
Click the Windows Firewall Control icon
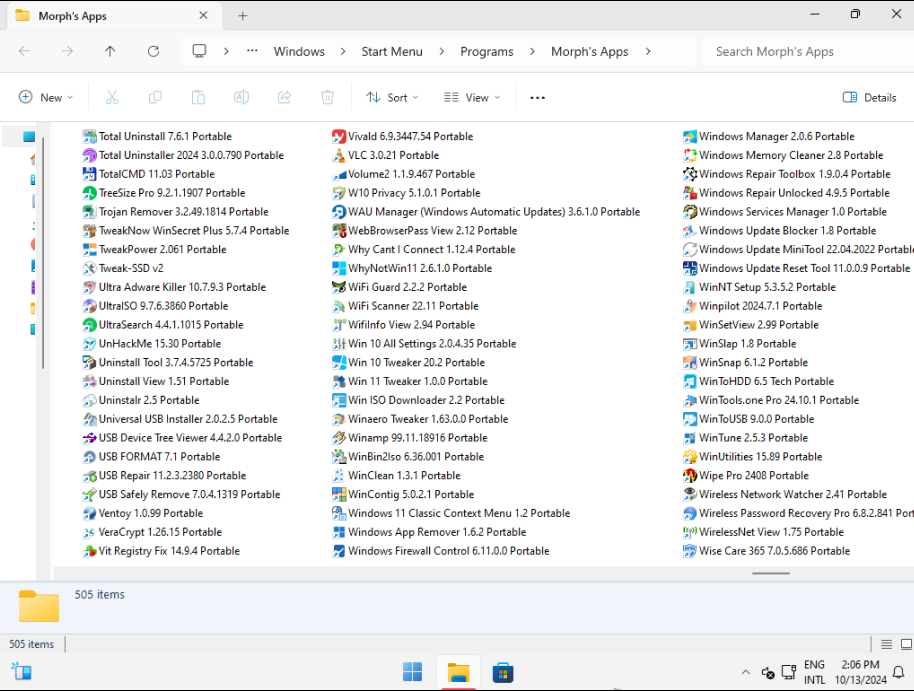click(x=339, y=551)
